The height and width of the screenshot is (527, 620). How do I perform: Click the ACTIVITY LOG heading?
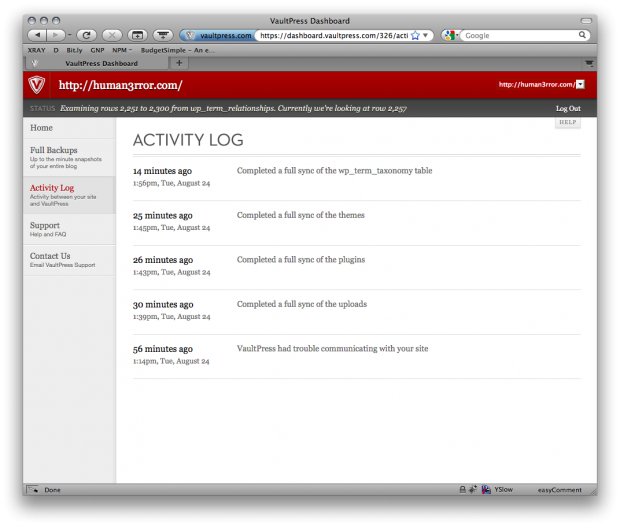(188, 140)
